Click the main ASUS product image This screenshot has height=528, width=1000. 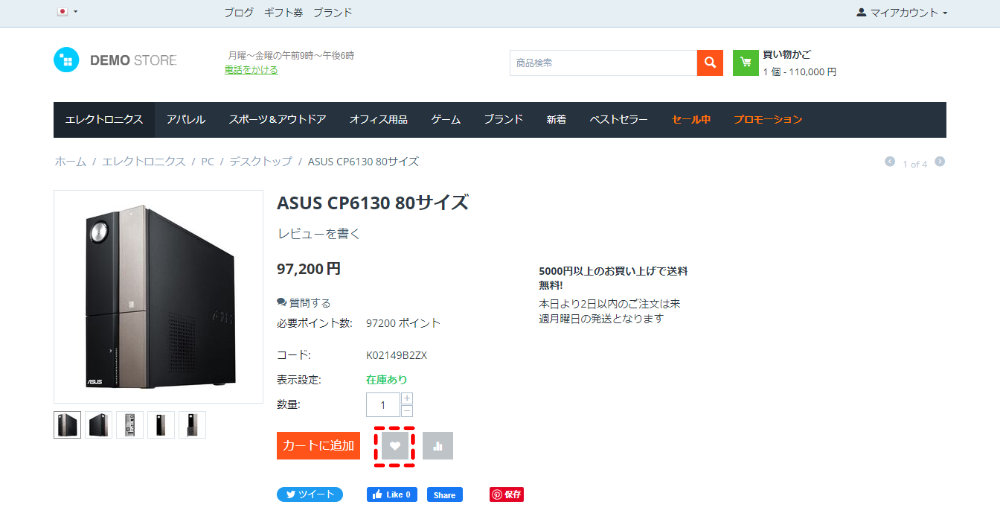click(159, 297)
